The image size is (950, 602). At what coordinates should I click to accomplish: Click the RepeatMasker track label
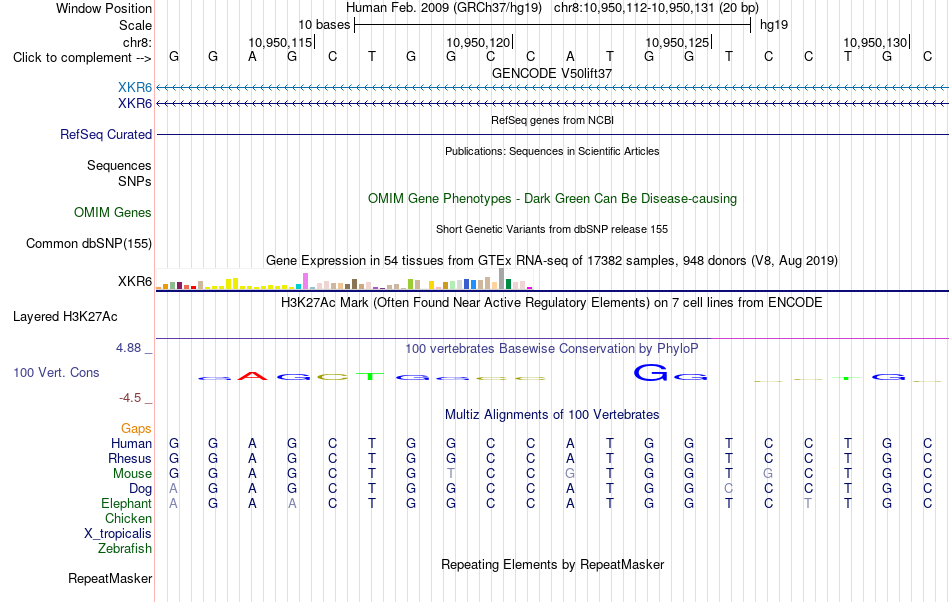tap(110, 578)
